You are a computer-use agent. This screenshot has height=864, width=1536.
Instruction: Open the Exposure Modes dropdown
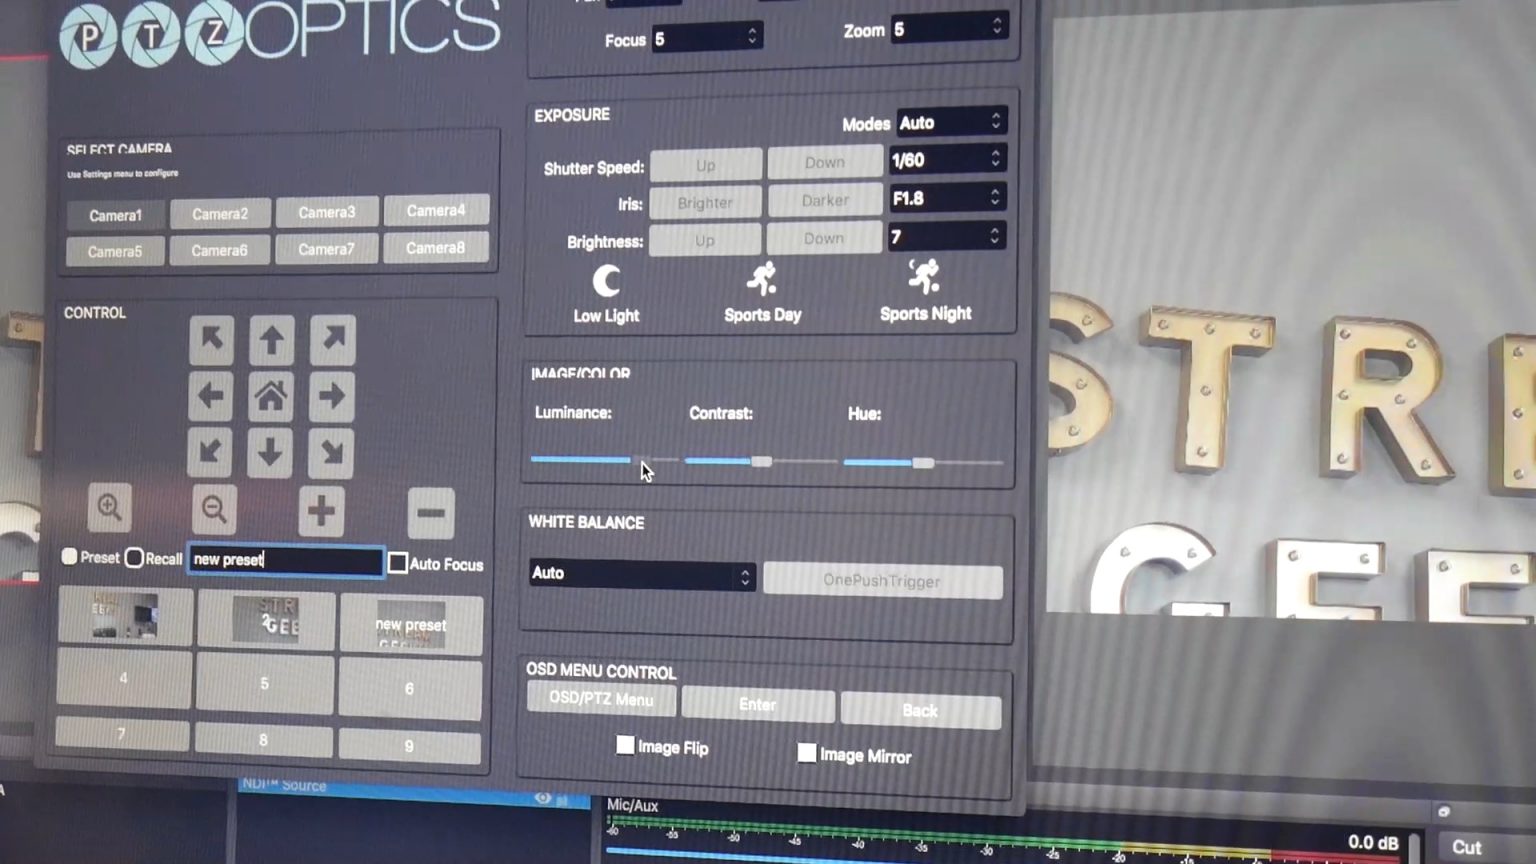(948, 122)
